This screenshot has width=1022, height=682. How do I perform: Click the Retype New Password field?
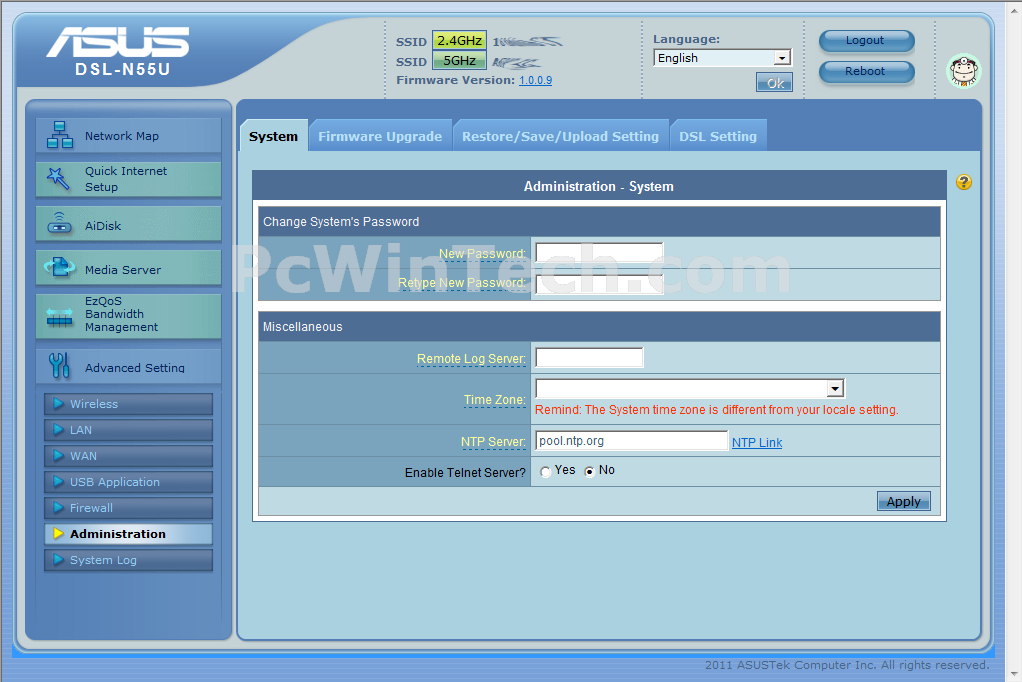coord(599,284)
